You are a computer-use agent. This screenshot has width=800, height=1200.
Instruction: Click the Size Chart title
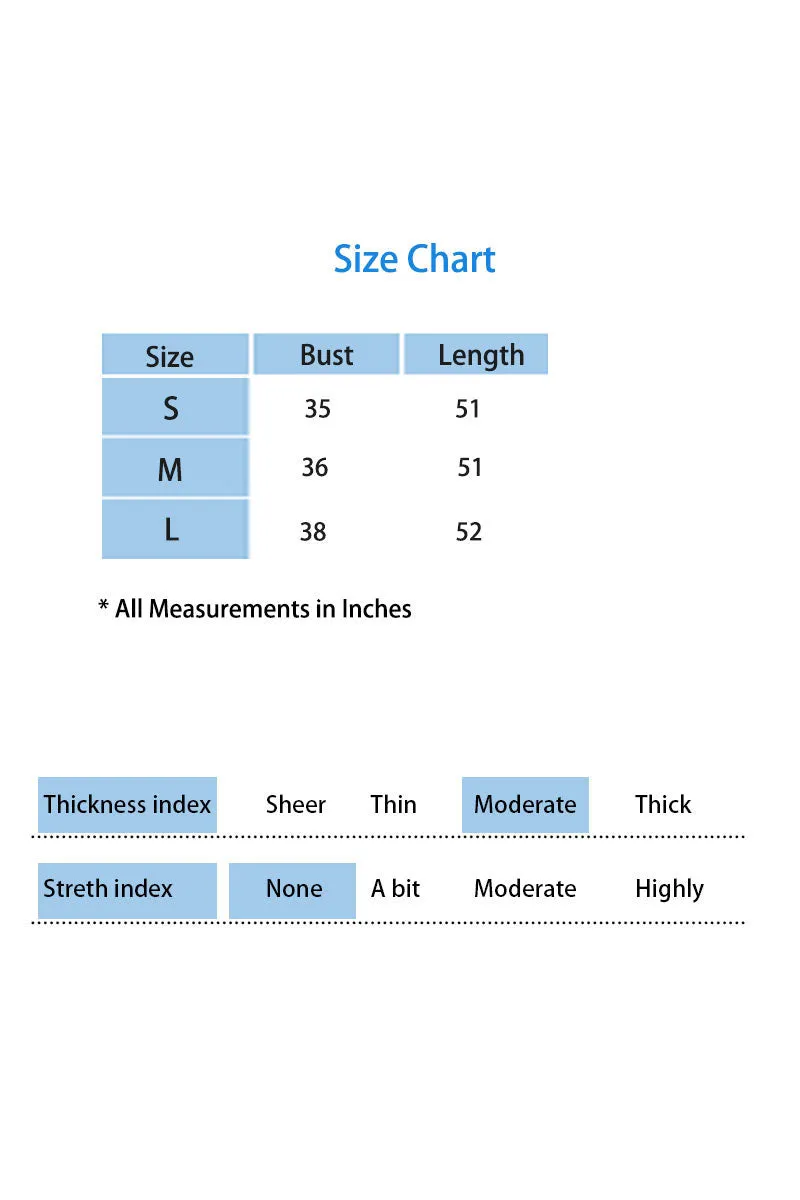pos(414,259)
